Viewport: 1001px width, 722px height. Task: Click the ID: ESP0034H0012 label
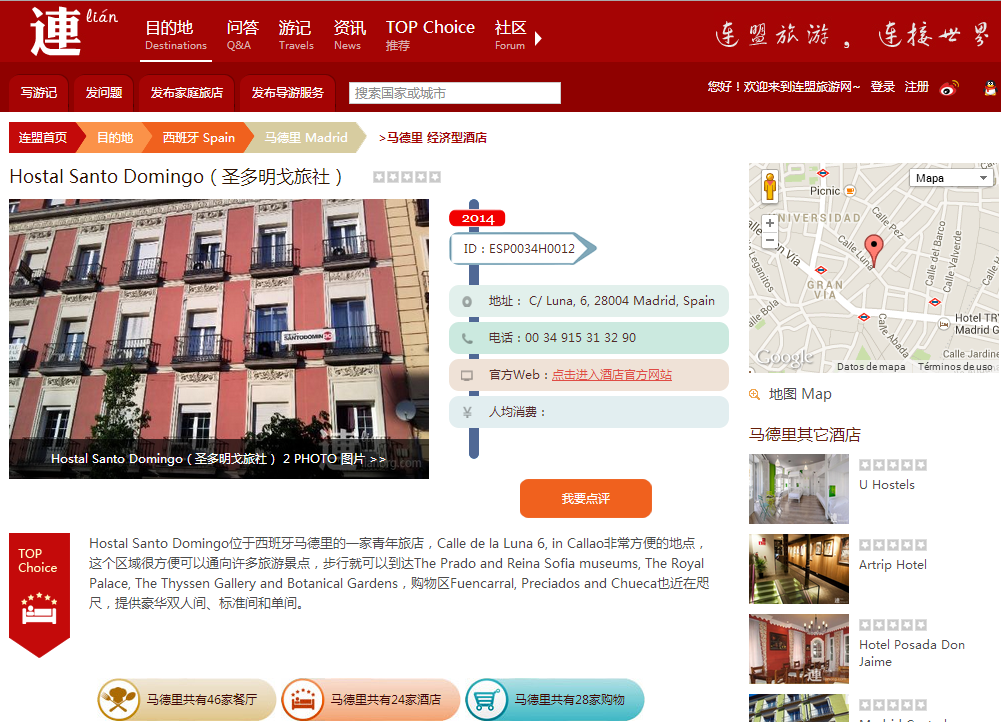519,248
